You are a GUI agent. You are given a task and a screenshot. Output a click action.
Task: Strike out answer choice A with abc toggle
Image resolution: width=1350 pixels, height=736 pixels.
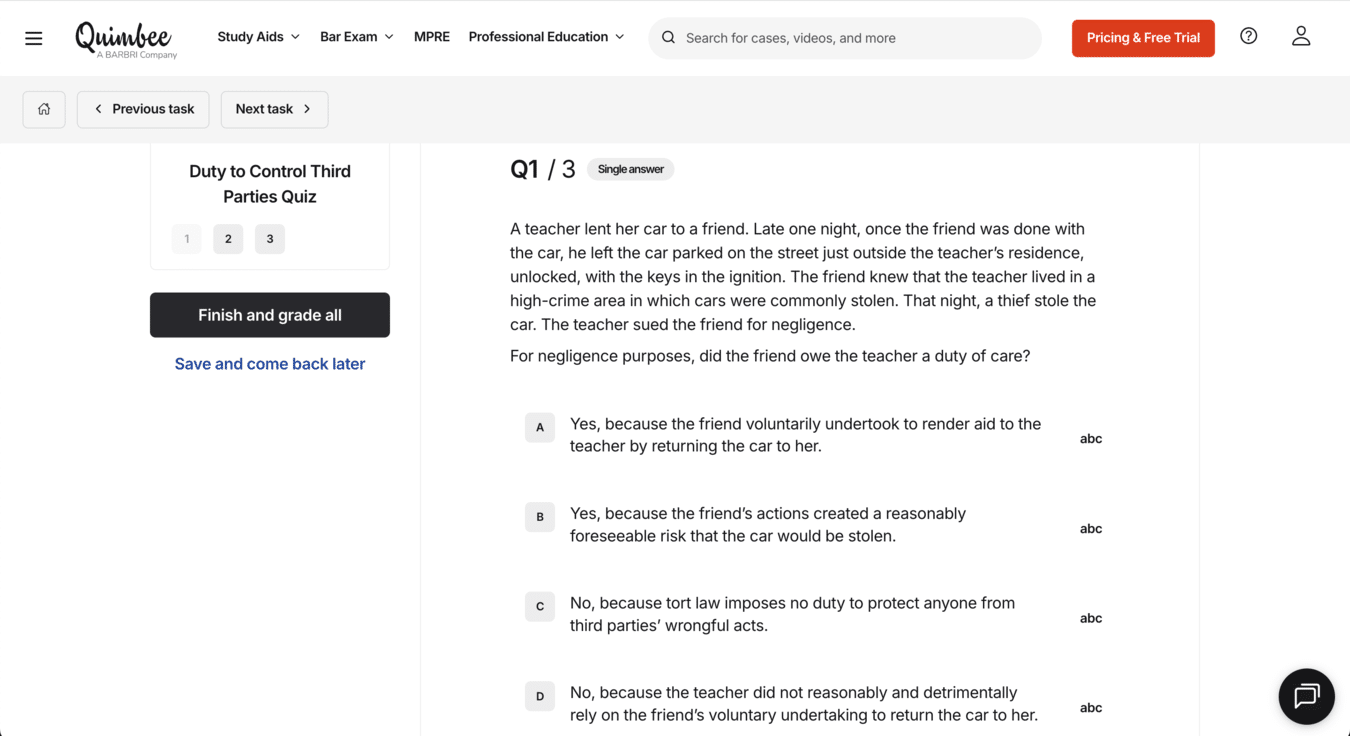(1090, 438)
